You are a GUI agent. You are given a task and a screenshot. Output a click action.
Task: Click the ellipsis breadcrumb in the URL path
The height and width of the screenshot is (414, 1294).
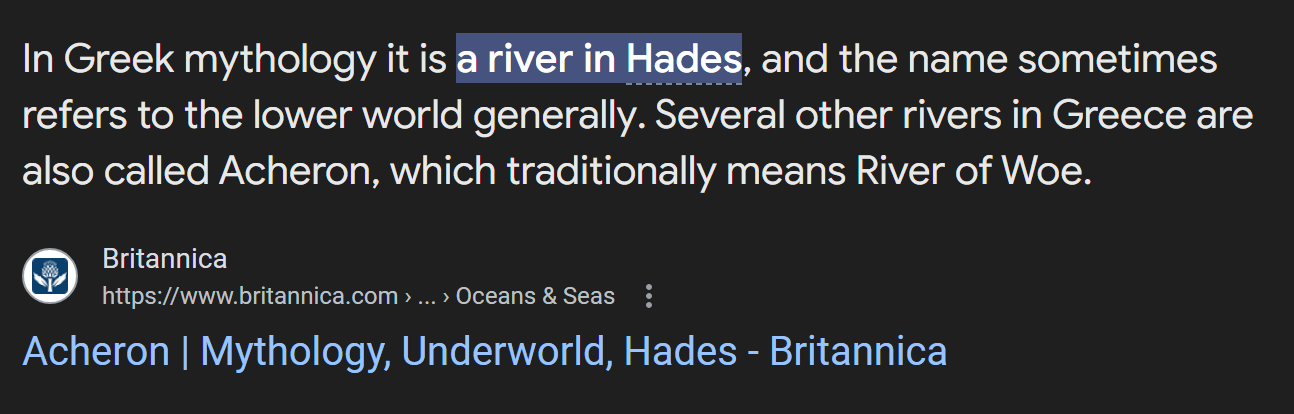pyautogui.click(x=427, y=296)
